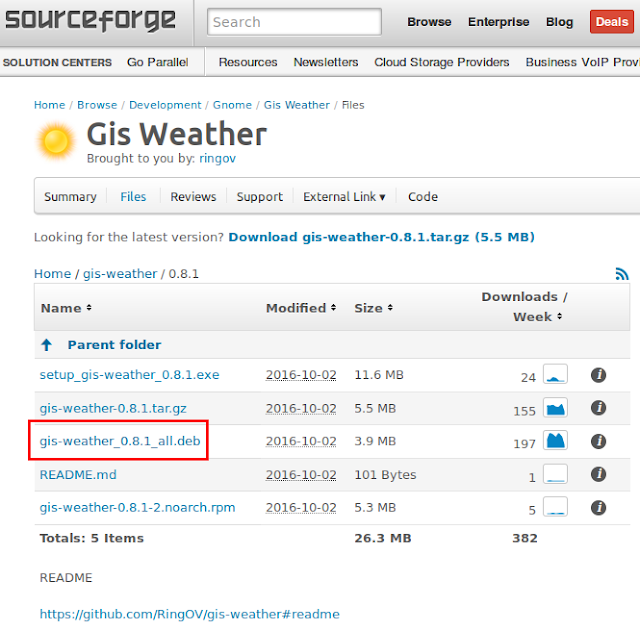640x631 pixels.
Task: Click the Parent folder up arrow icon
Action: click(47, 345)
